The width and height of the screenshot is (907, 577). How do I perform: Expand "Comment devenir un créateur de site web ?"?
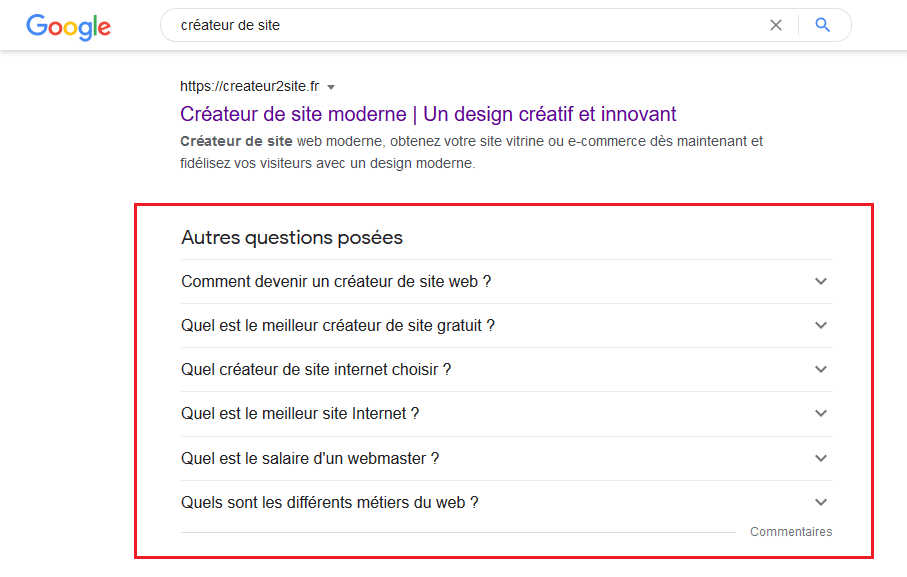[507, 282]
